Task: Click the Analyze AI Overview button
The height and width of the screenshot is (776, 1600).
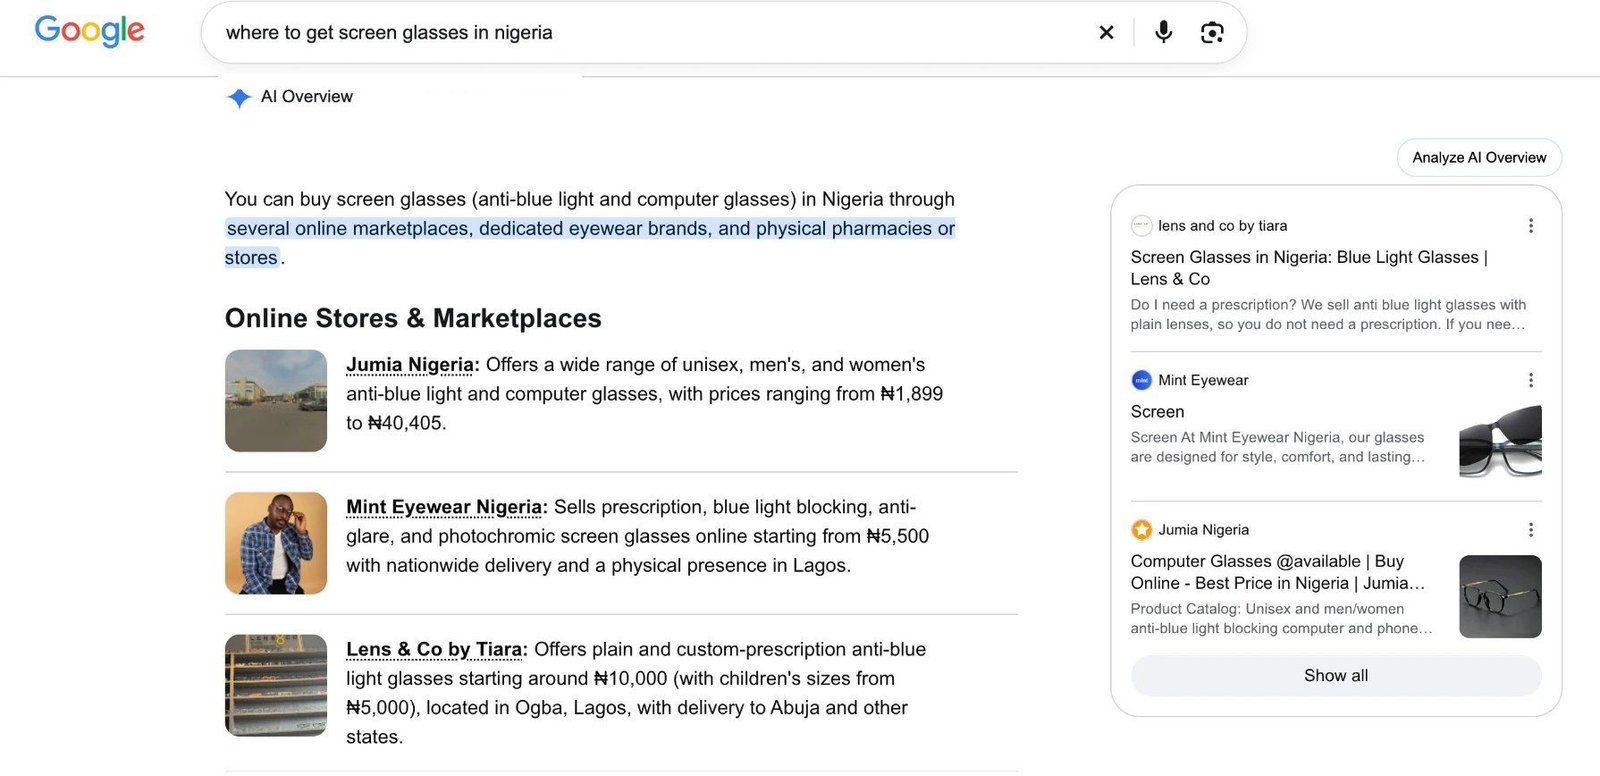Action: pos(1479,157)
